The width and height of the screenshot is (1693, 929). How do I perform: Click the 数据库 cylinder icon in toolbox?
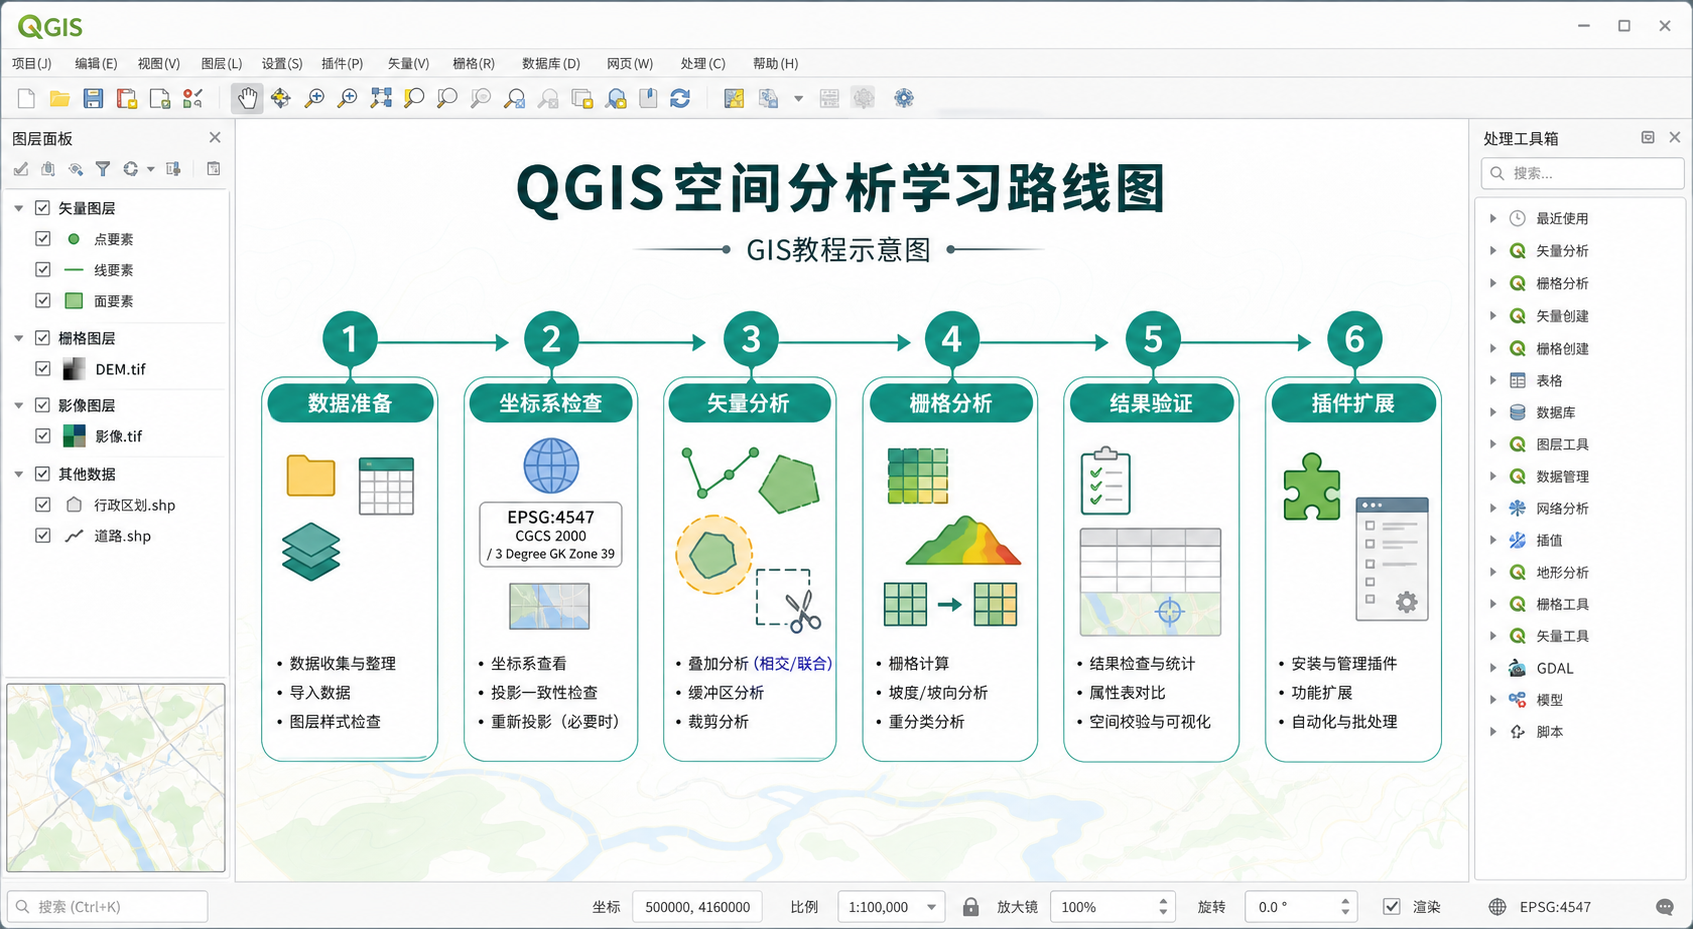point(1518,412)
